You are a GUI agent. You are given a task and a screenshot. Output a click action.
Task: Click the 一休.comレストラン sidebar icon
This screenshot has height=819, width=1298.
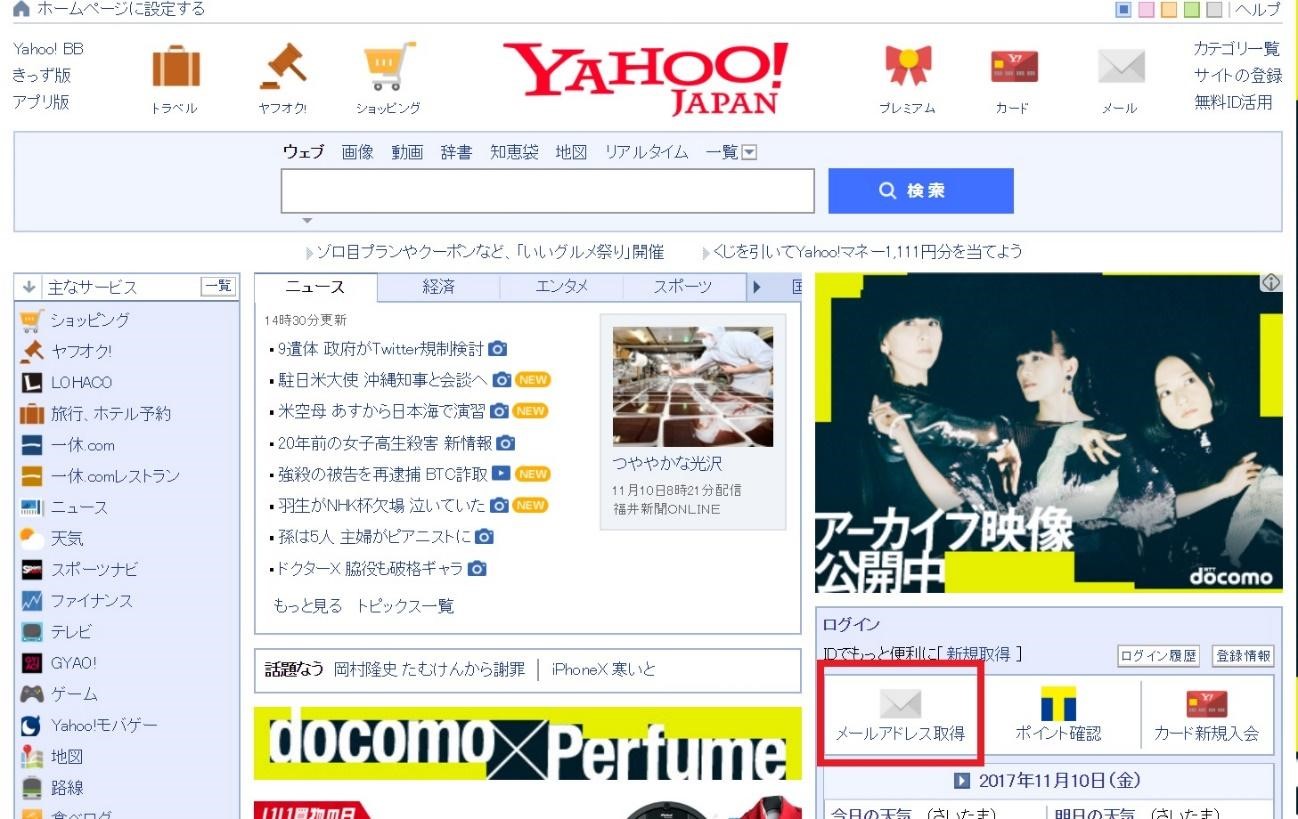pyautogui.click(x=32, y=476)
